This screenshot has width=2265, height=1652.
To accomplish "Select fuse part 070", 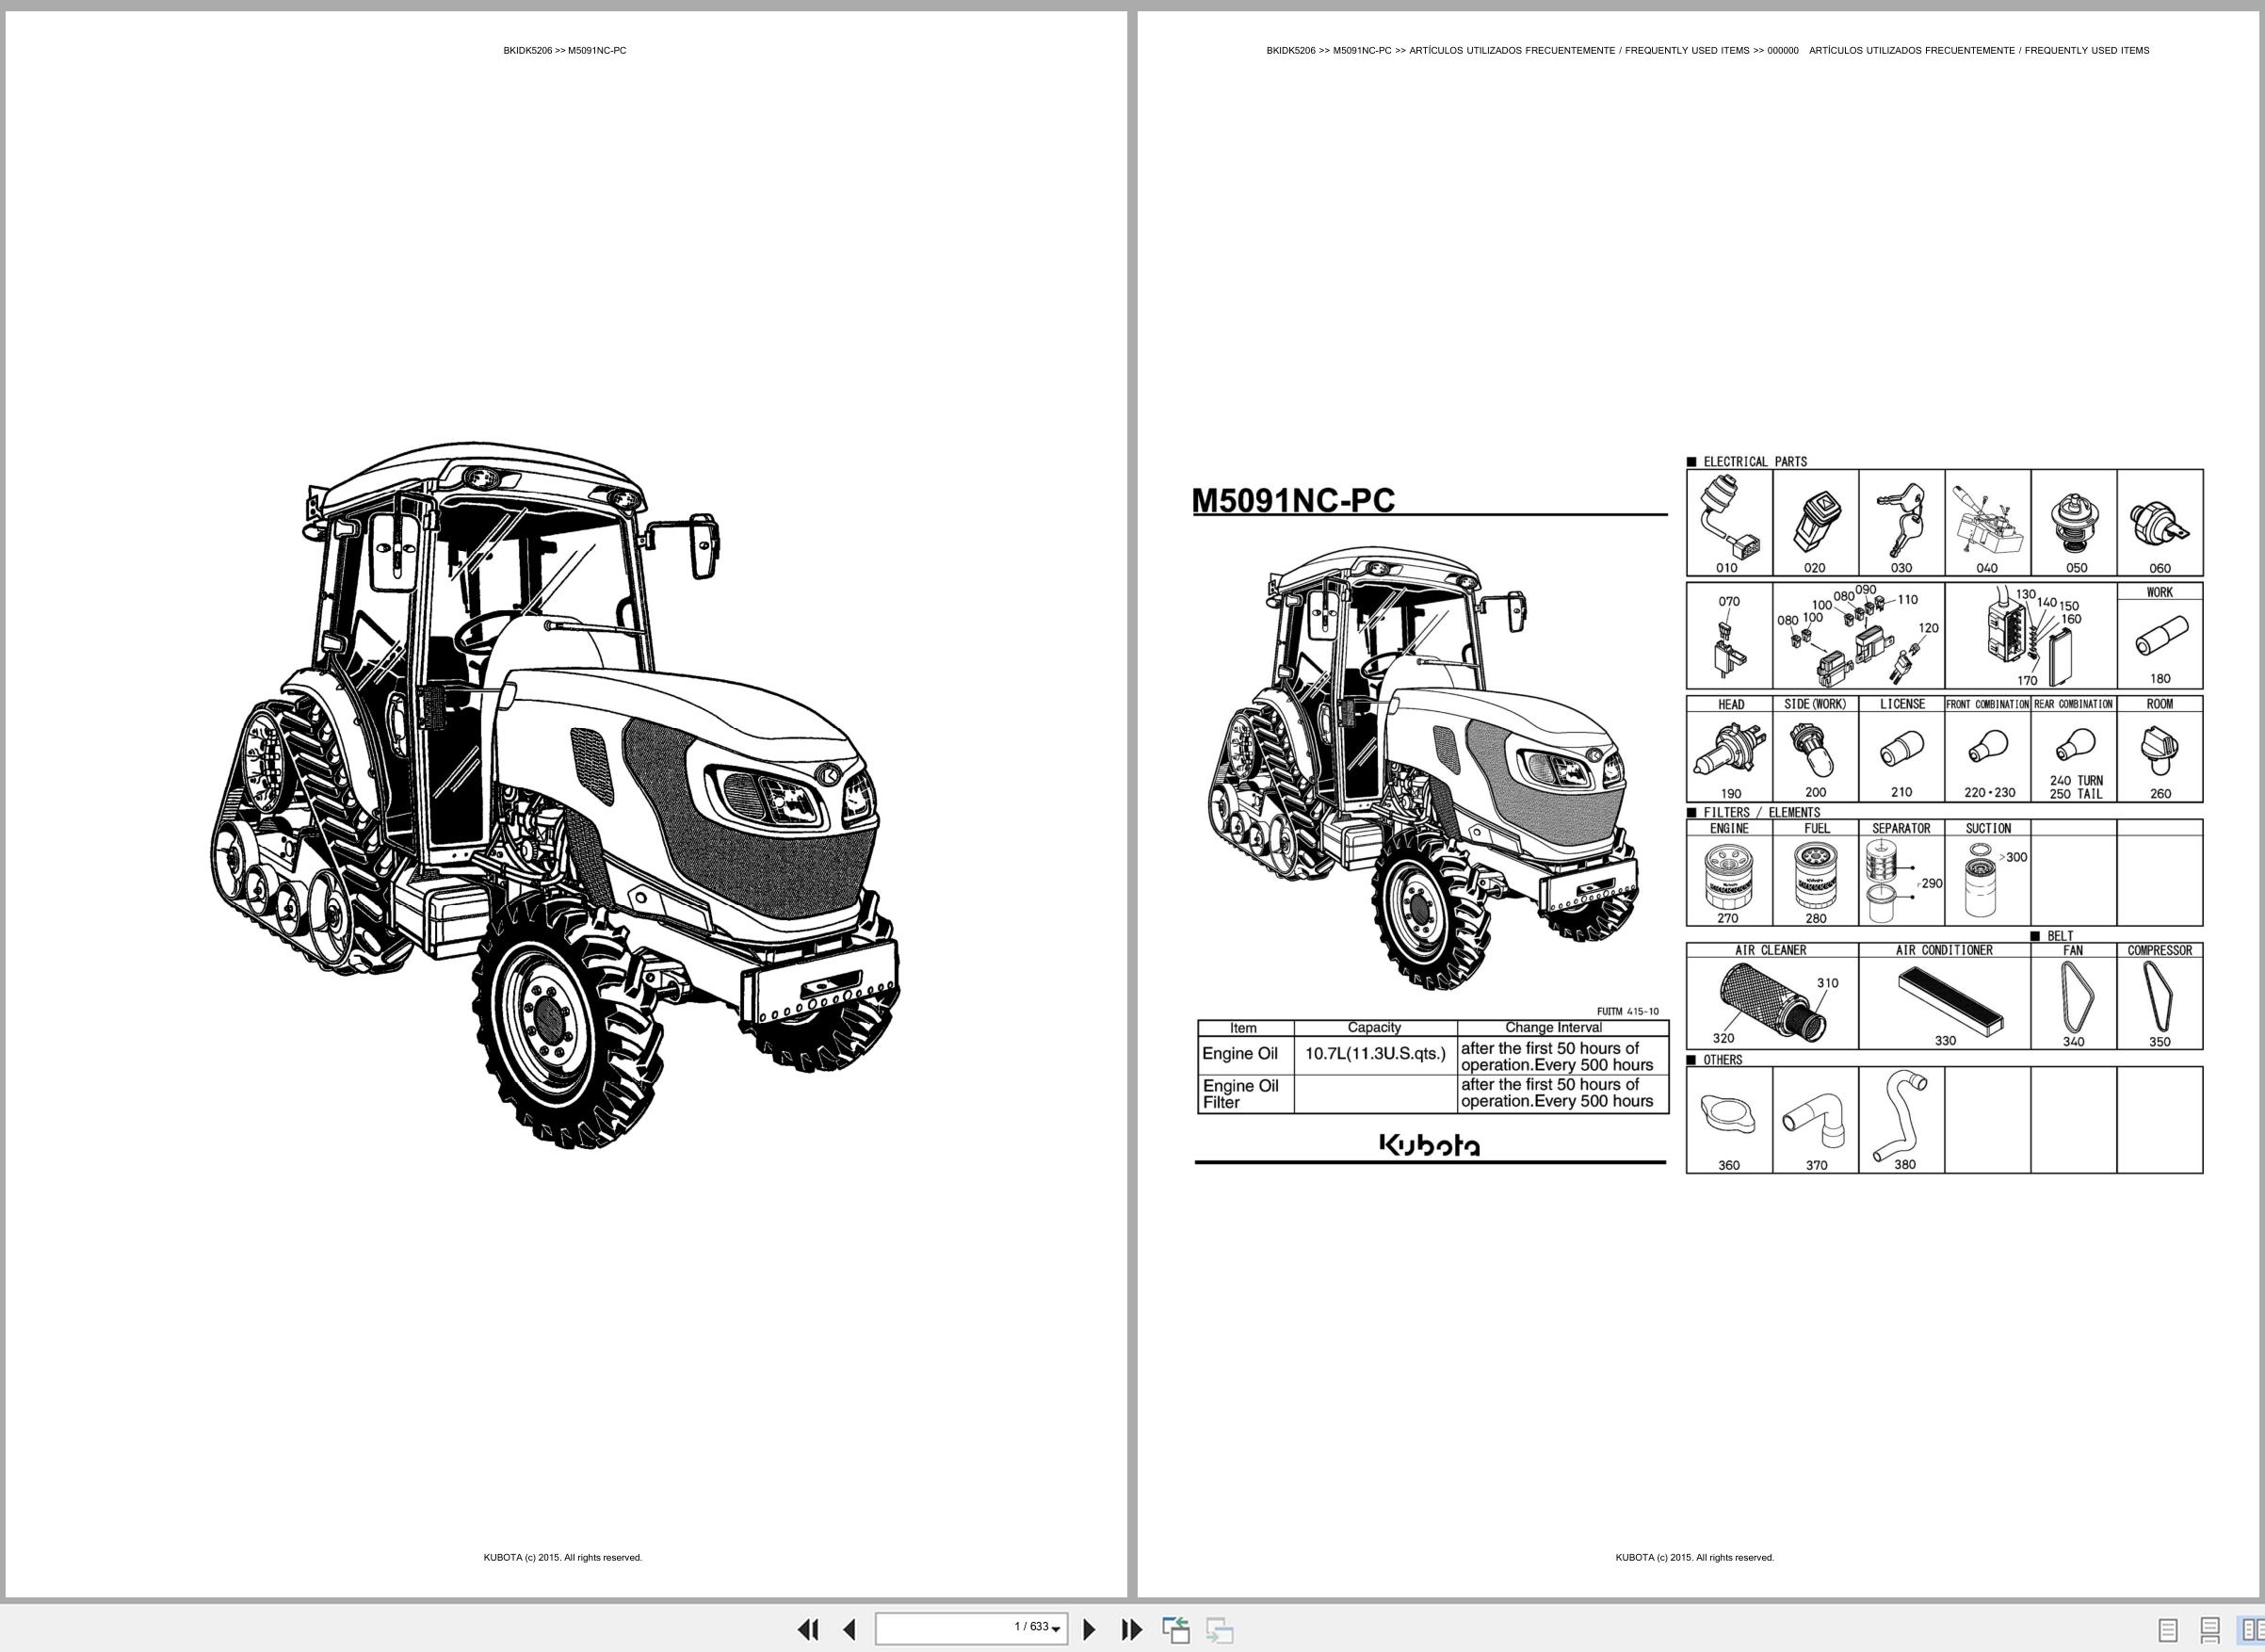I will click(1729, 636).
